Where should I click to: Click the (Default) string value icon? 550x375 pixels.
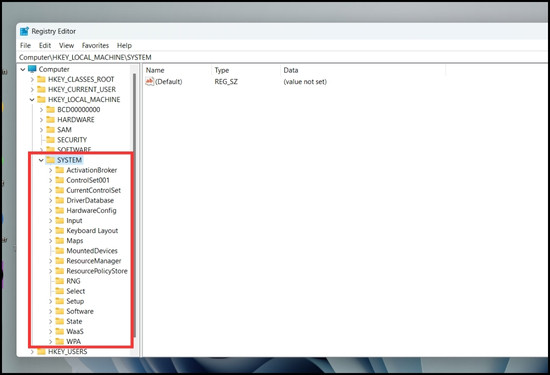(x=150, y=82)
